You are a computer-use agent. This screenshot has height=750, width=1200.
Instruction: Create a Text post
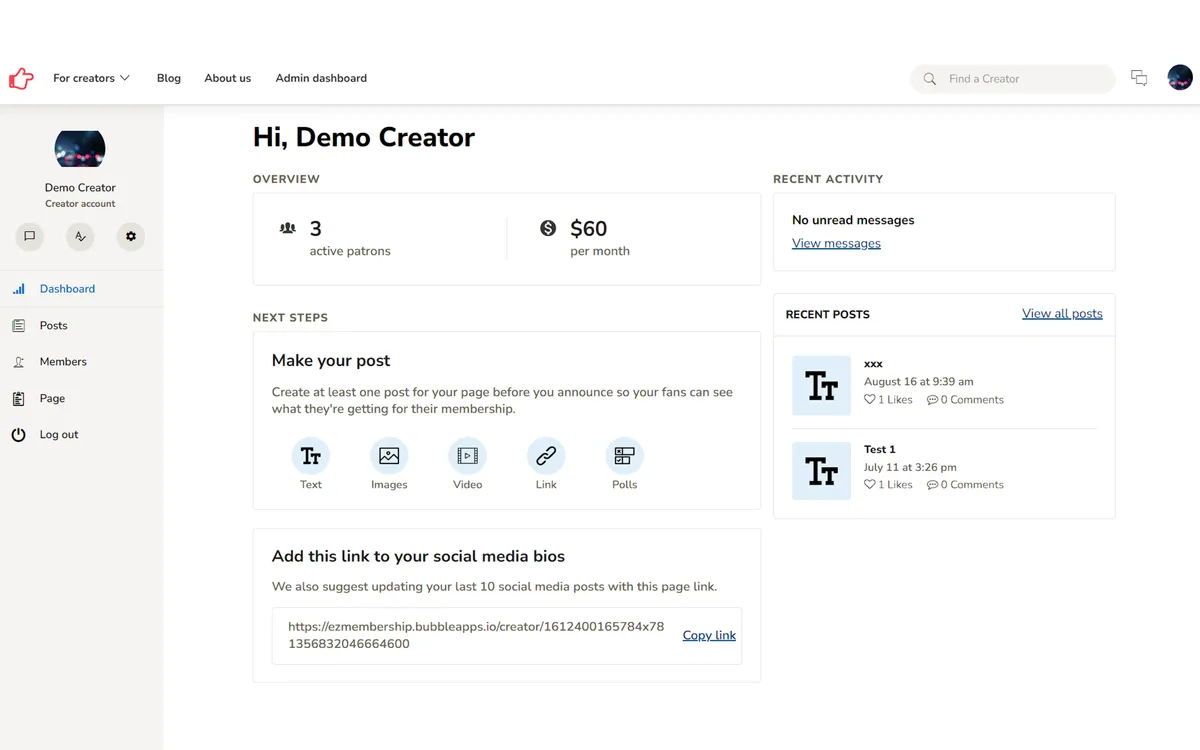pyautogui.click(x=311, y=456)
